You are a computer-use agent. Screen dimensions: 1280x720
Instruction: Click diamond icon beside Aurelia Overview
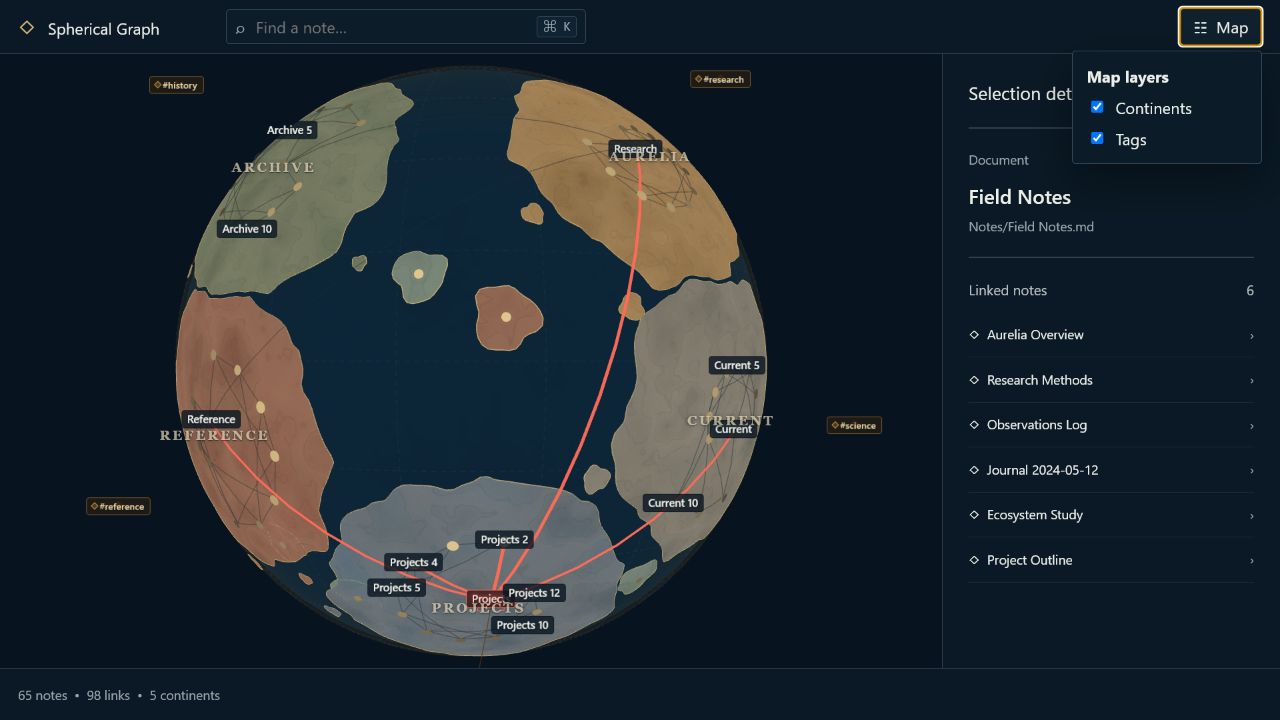[974, 335]
